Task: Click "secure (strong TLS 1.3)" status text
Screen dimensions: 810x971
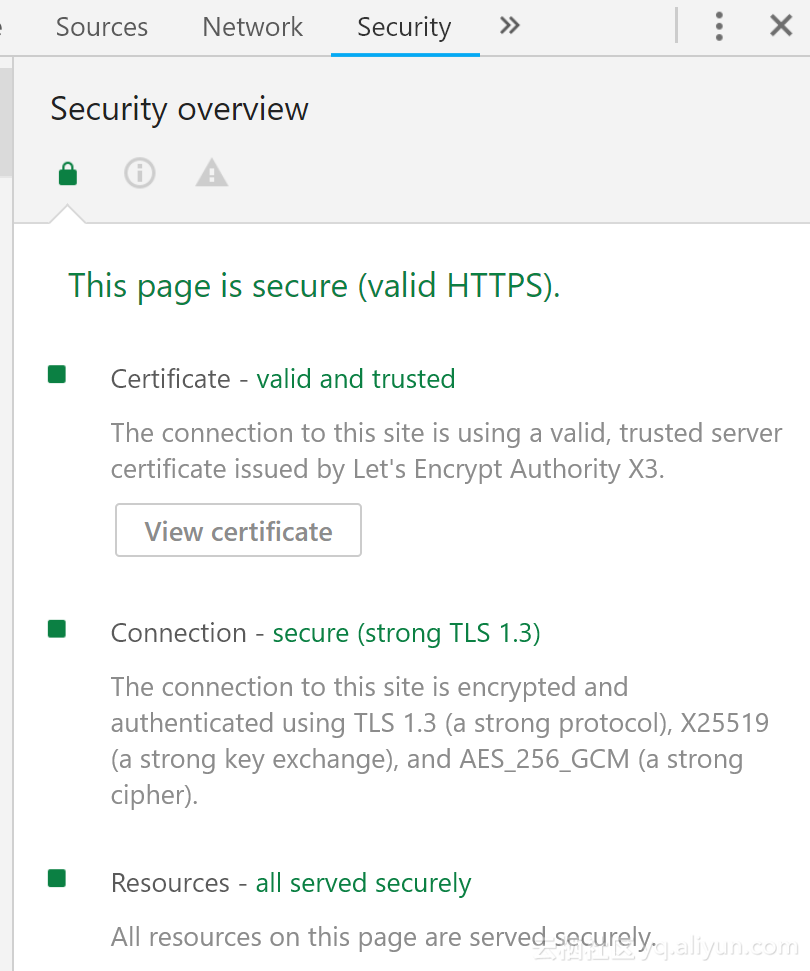Action: click(x=406, y=633)
